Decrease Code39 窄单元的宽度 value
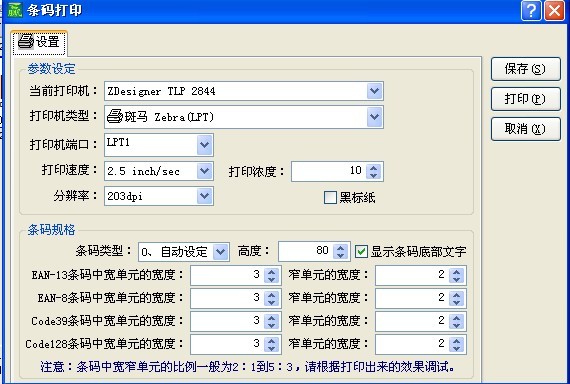The width and height of the screenshot is (570, 384). tap(457, 325)
